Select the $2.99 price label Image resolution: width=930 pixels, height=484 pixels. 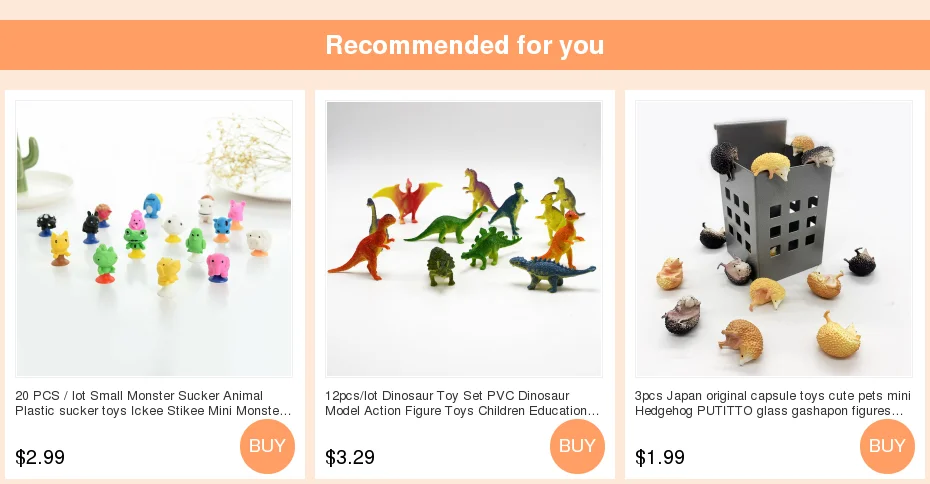tap(40, 457)
